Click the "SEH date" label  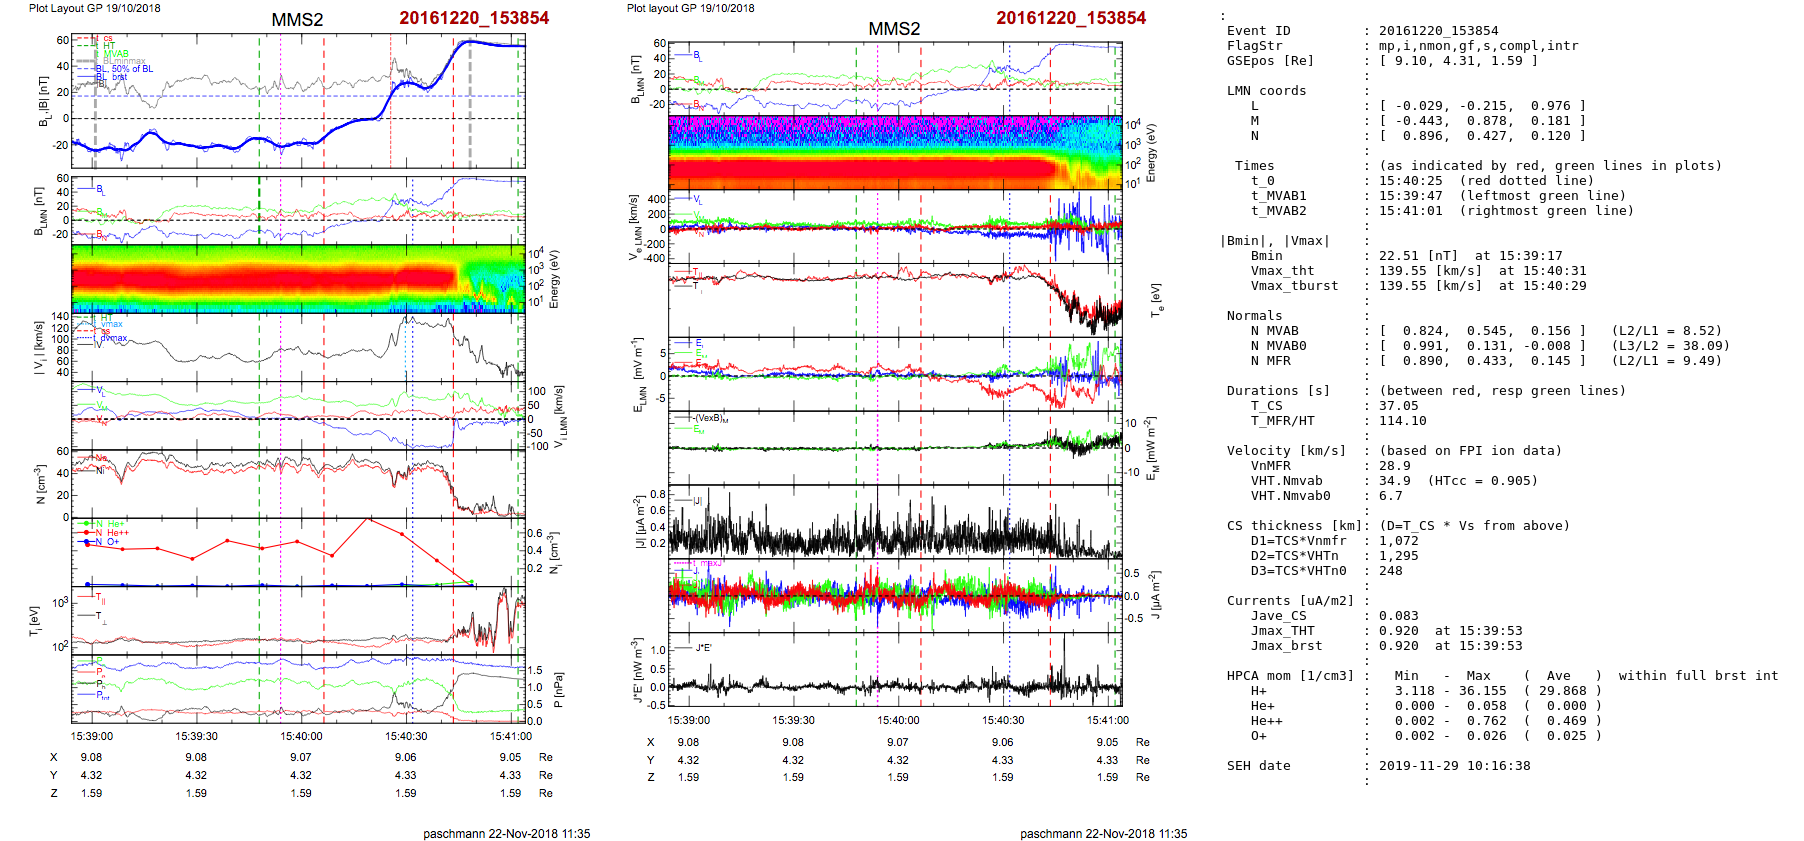(1258, 766)
